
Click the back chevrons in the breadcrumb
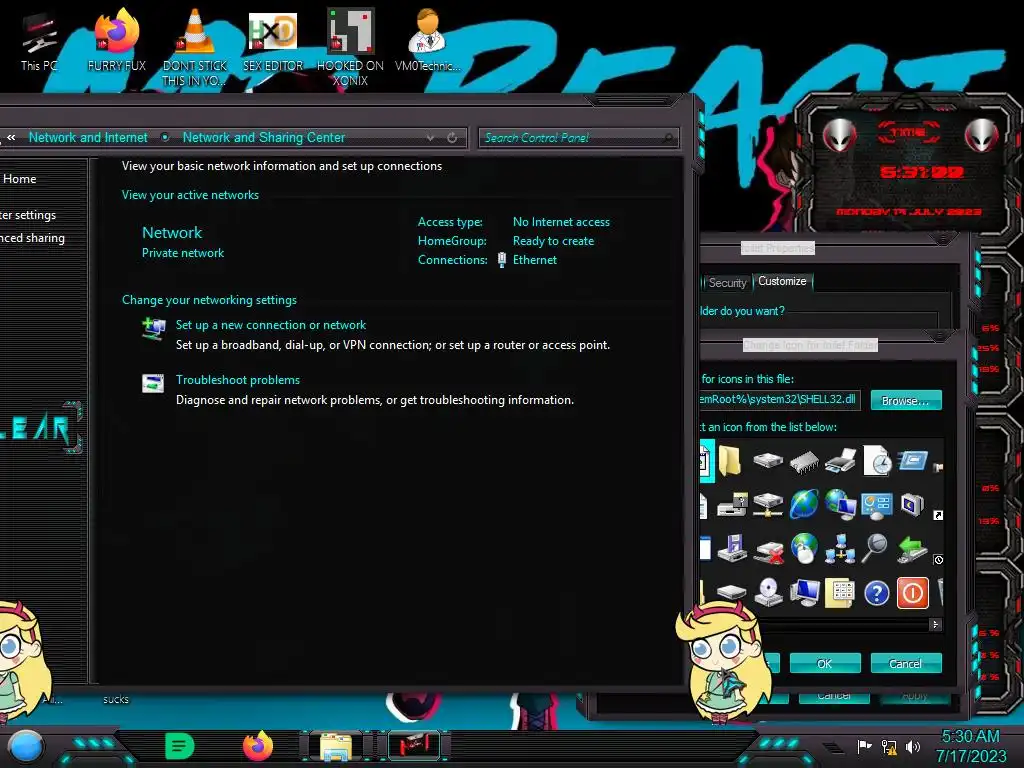click(x=11, y=137)
